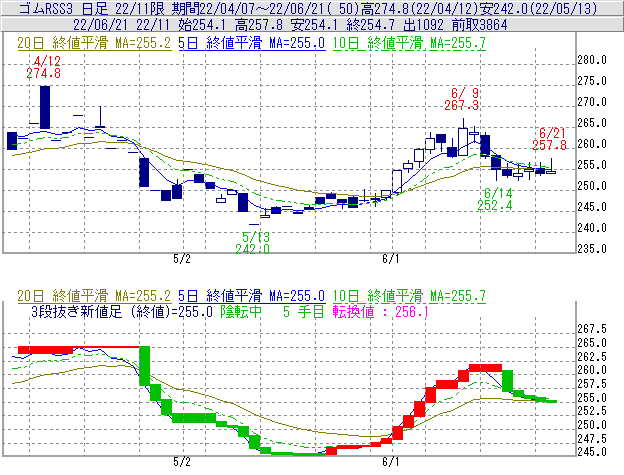Click the 6/14 252.4 low label

click(495, 199)
